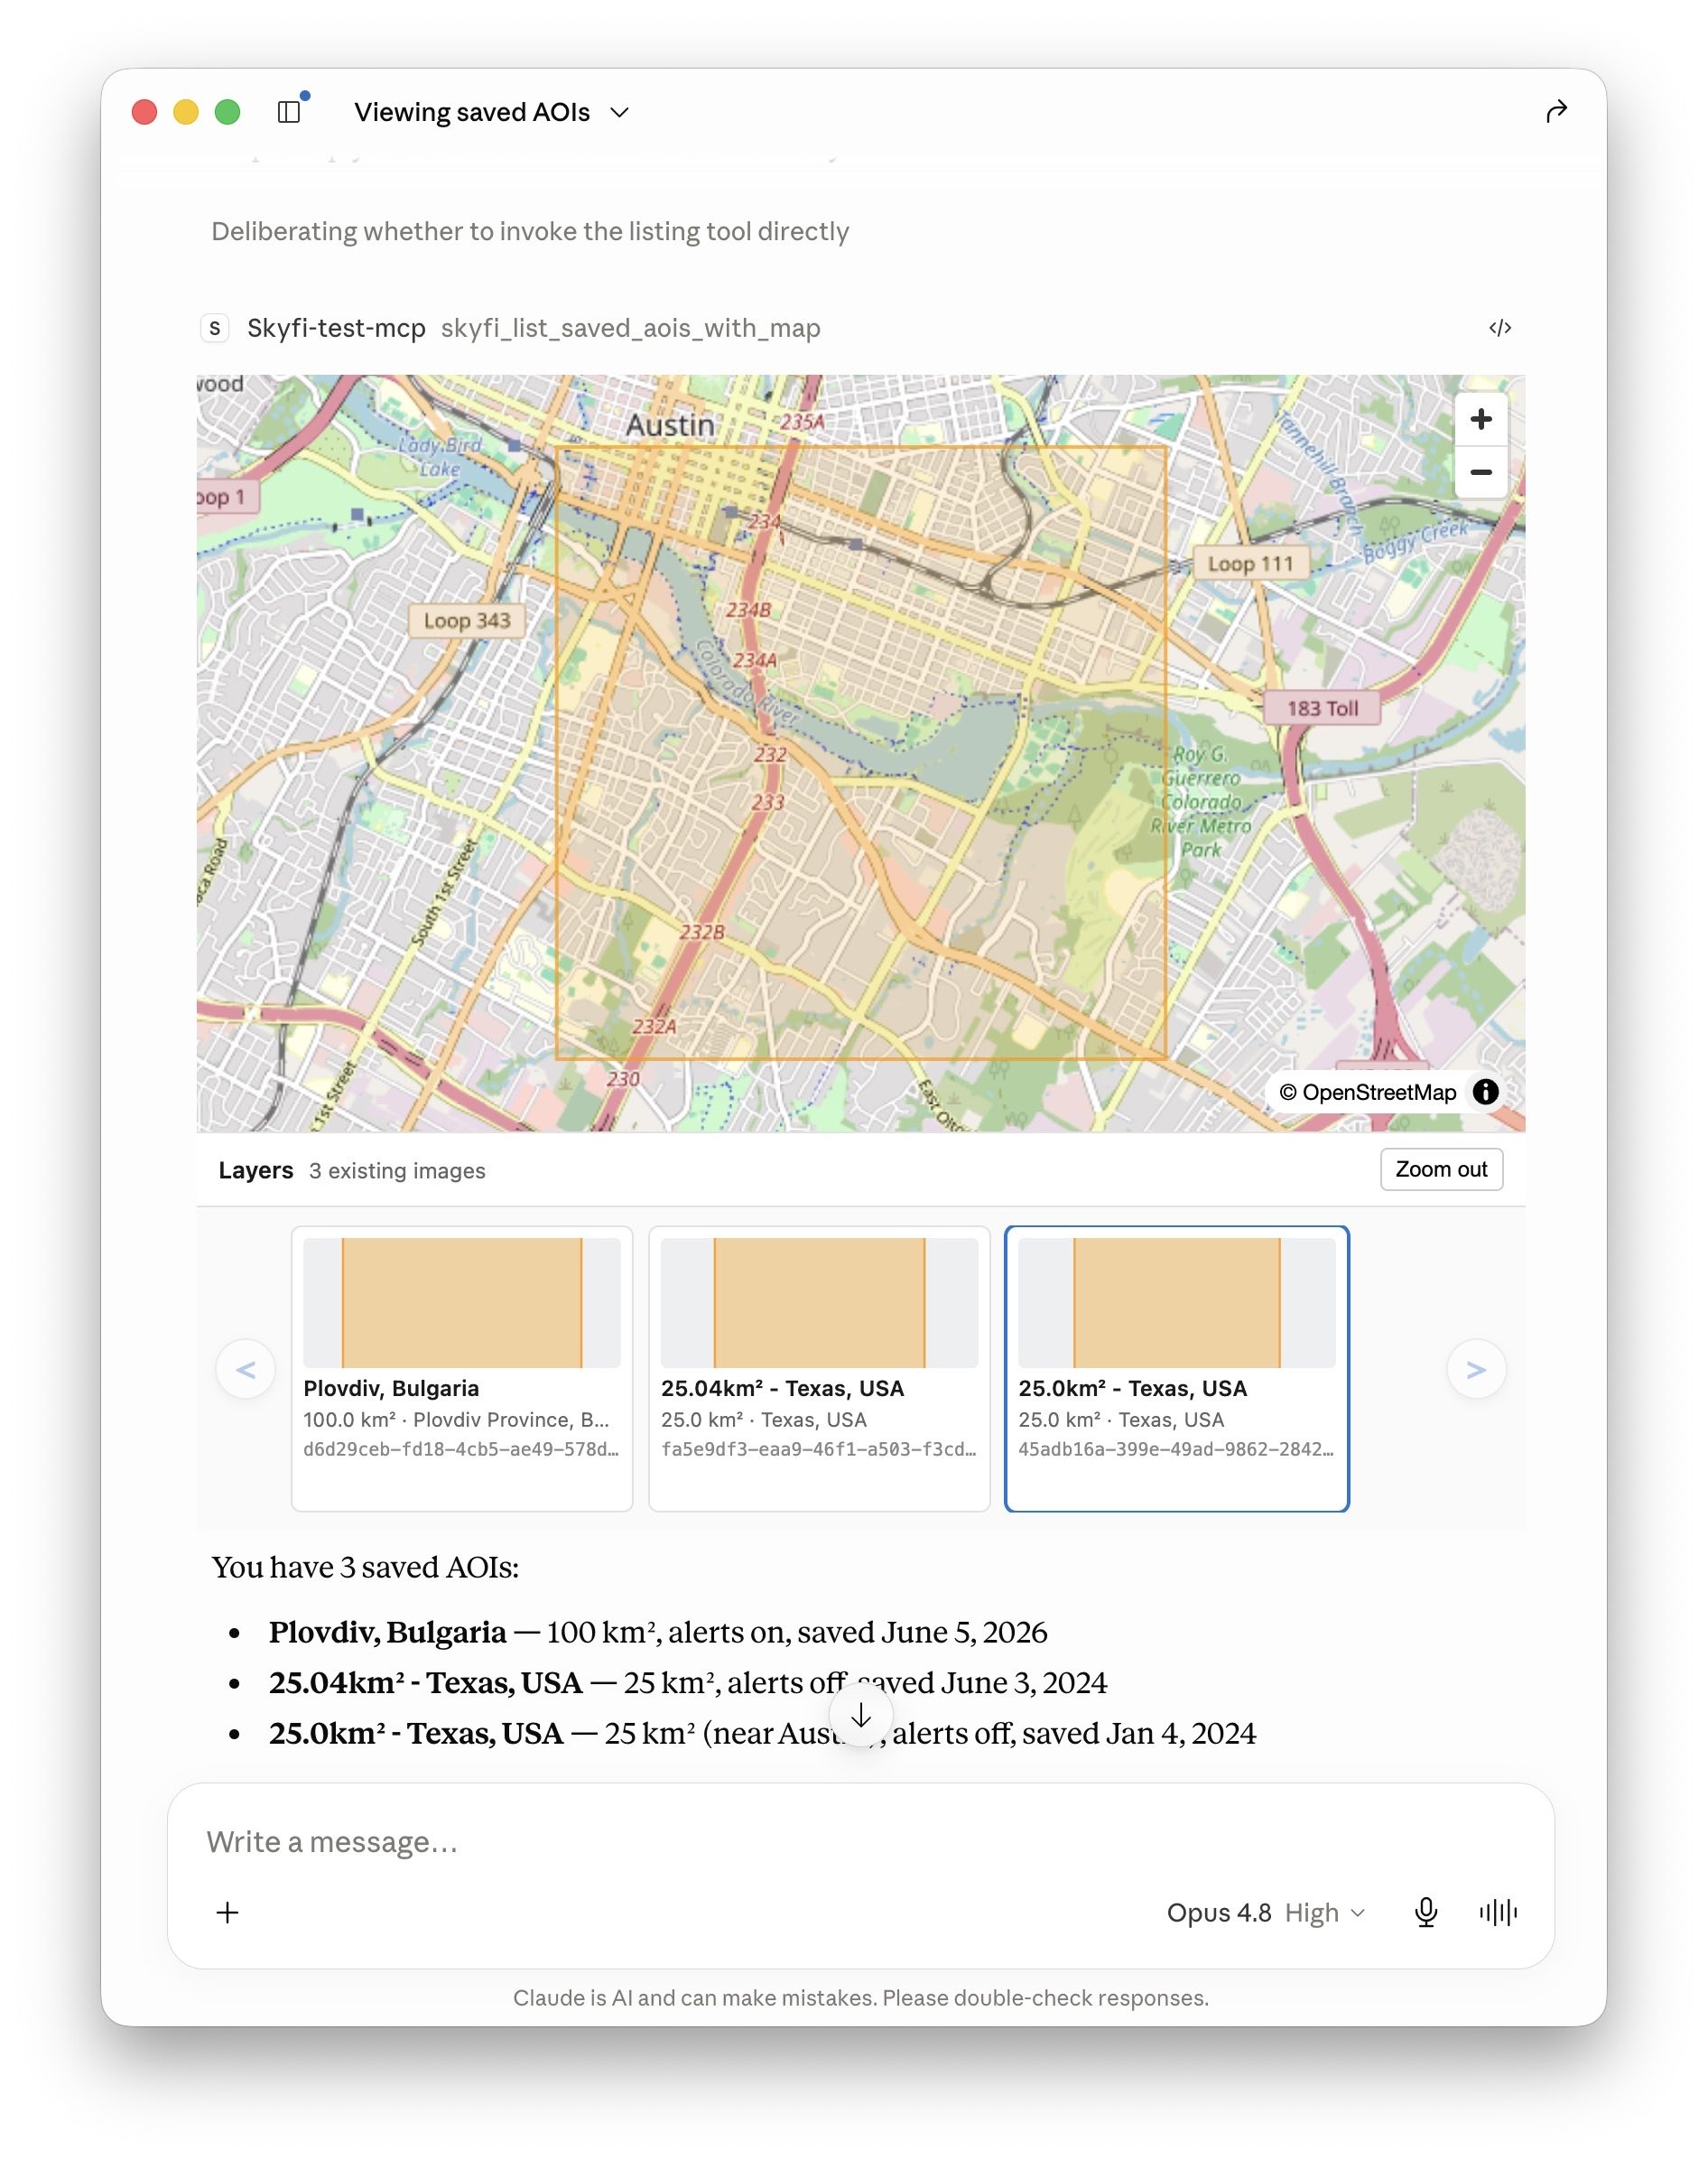Select the 25.04km² - Texas, USA thumbnail
1708x2160 pixels.
click(819, 1302)
